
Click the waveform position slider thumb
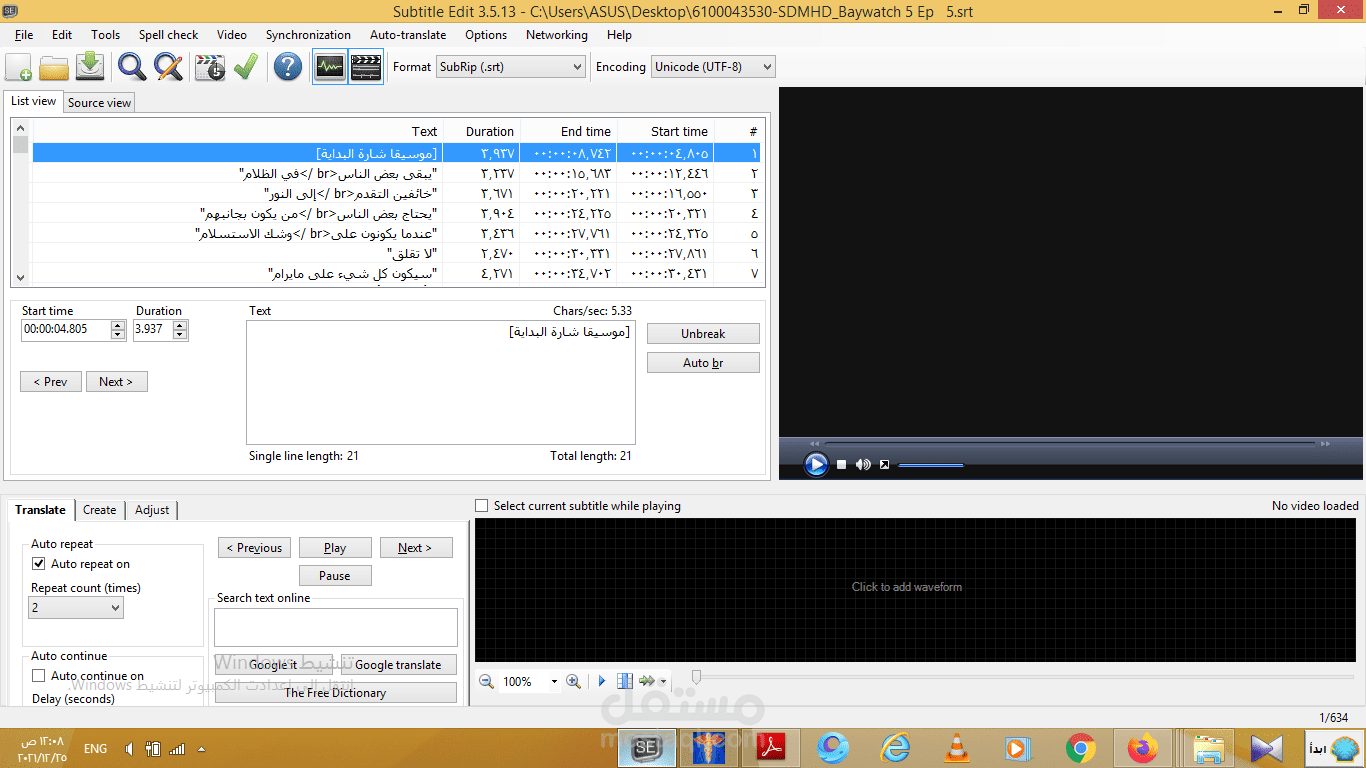tap(696, 679)
